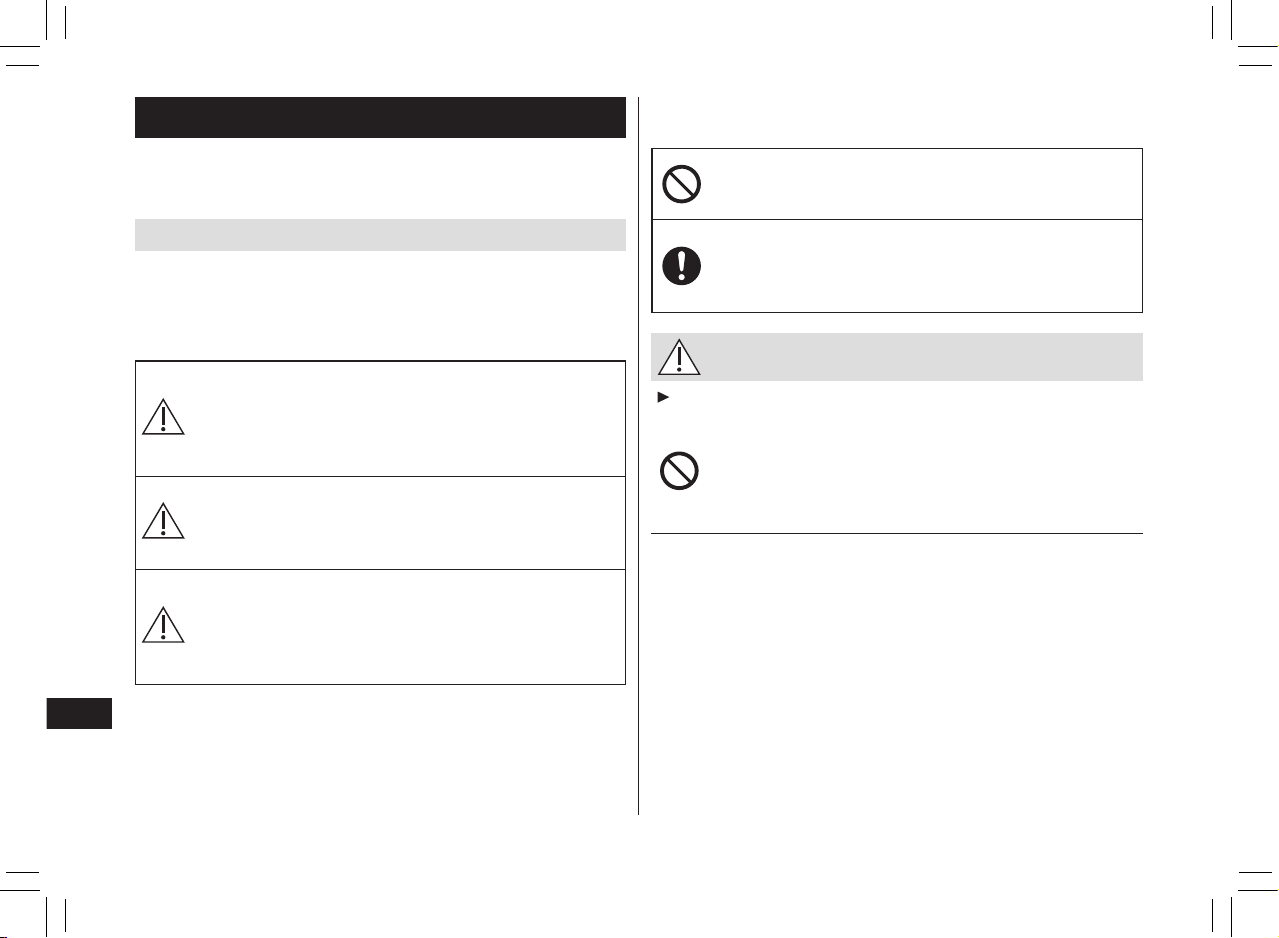Click the light gray section heading bar in the left column
Viewport: 1279px width, 938px height.
coord(380,235)
